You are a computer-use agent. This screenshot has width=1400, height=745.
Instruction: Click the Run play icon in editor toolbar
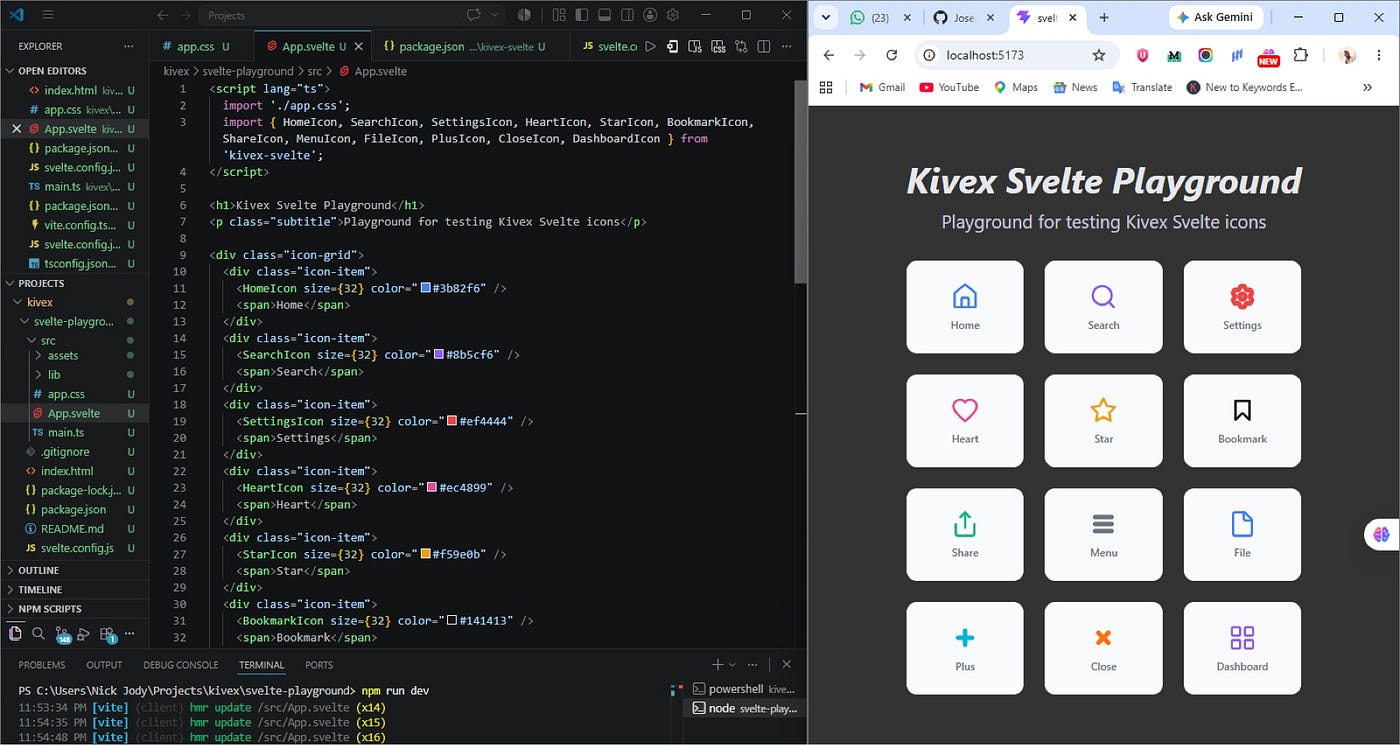click(651, 46)
